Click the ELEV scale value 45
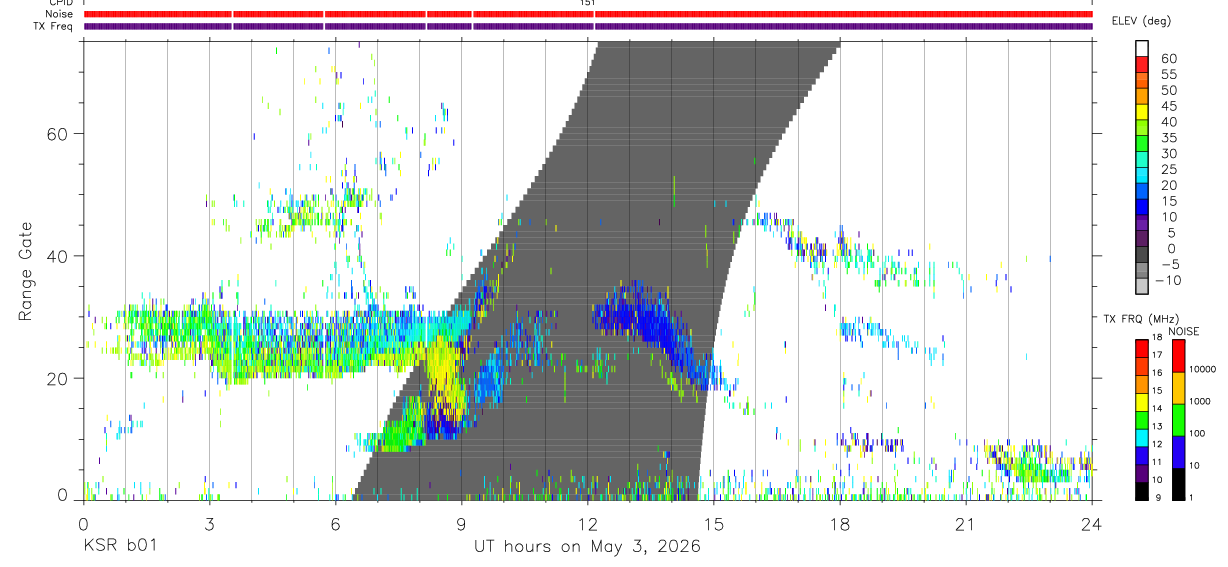Image resolution: width=1228 pixels, height=567 pixels. tap(1168, 106)
